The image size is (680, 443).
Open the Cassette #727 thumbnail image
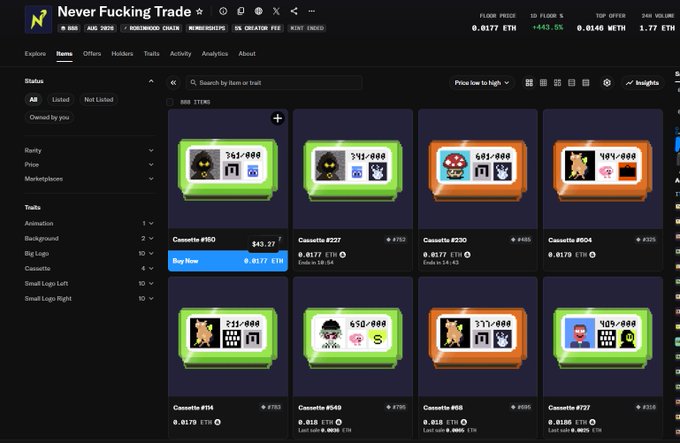pos(603,337)
